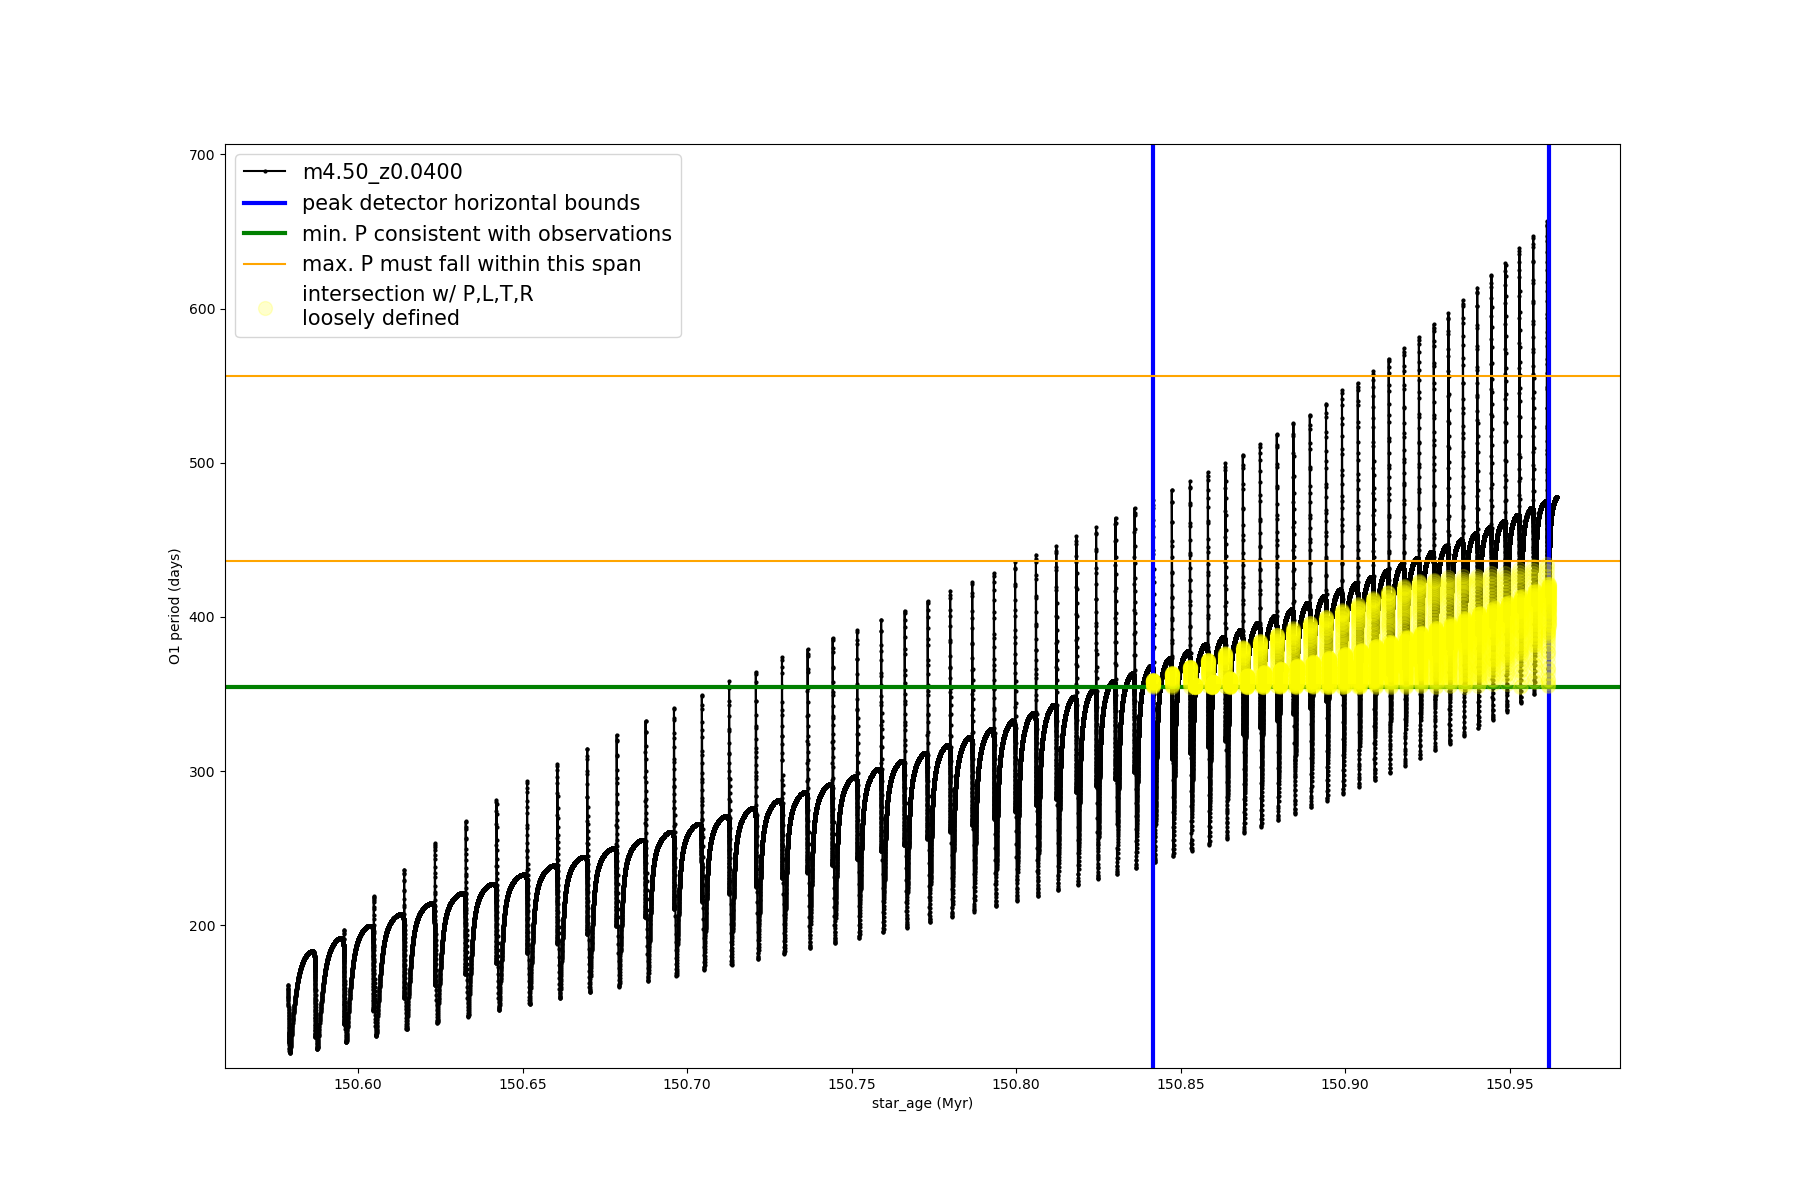Click 'peak detector horizontal bounds' legend text
1800x1200 pixels.
[470, 203]
